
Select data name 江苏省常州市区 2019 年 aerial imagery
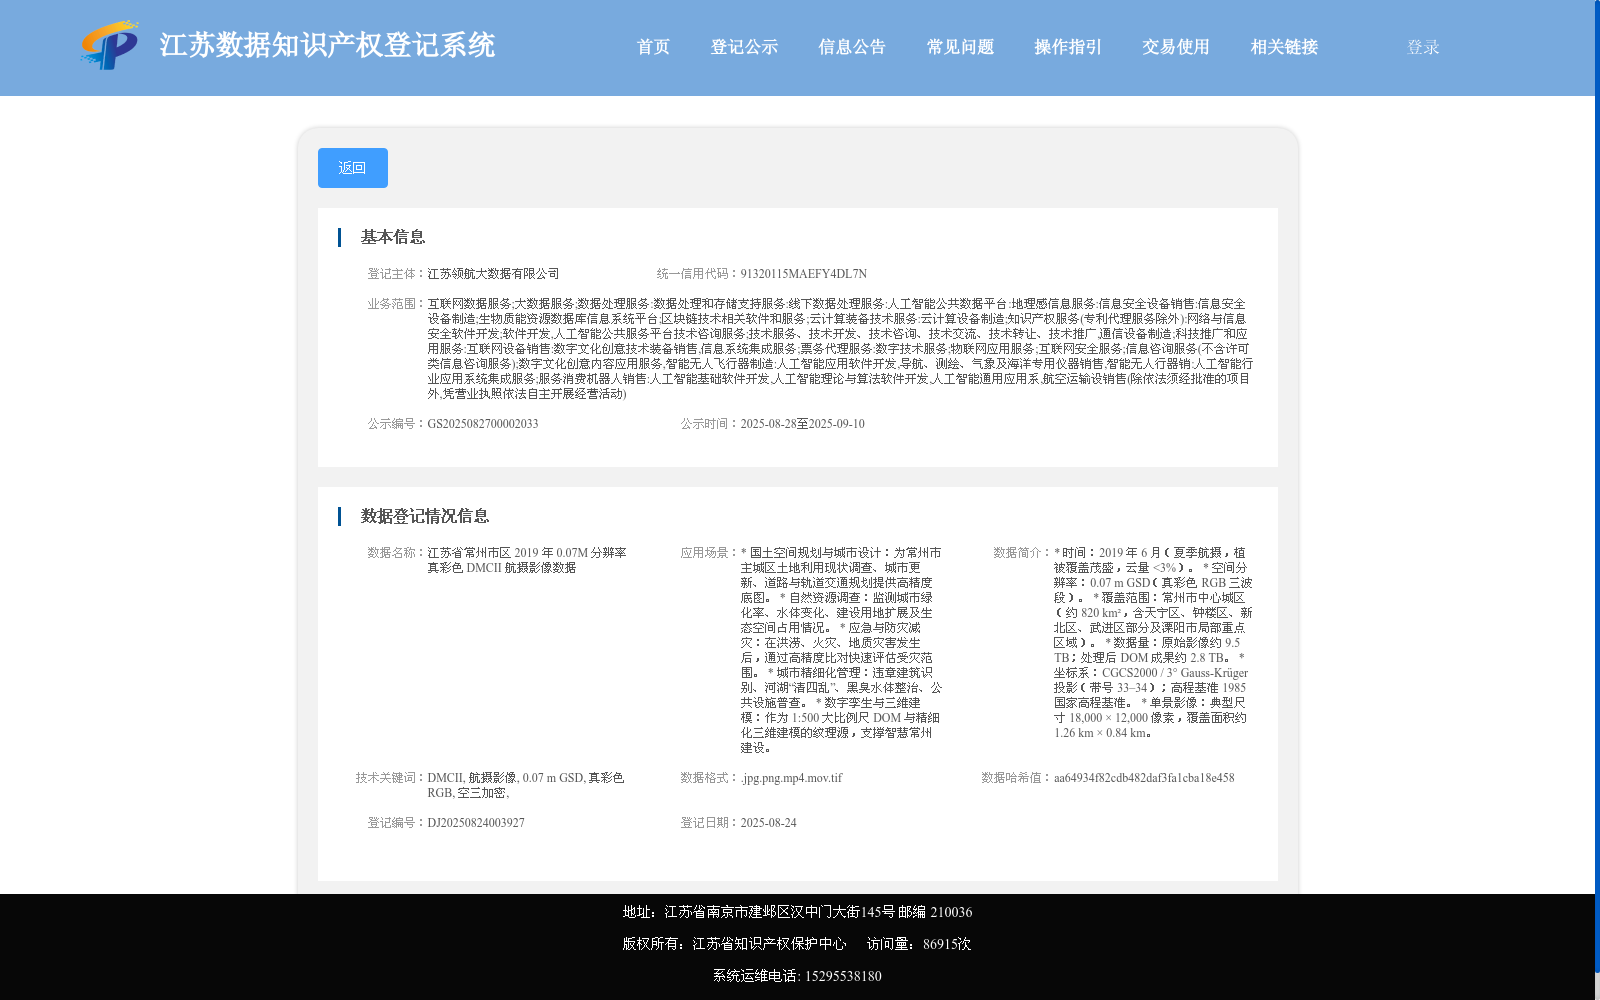(527, 560)
